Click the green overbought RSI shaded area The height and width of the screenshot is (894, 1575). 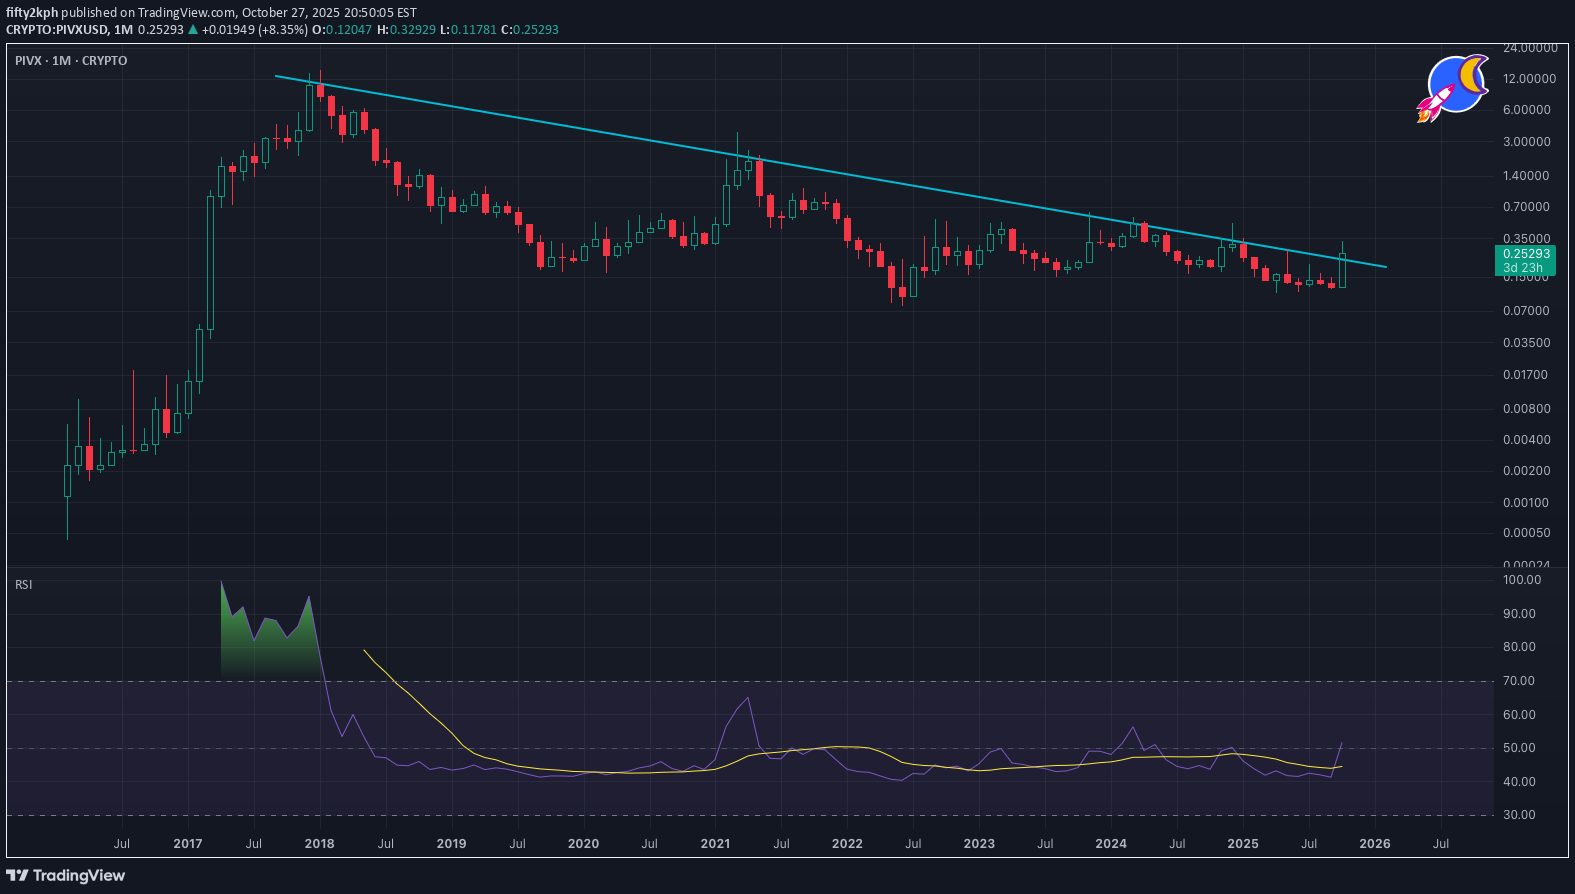[x=260, y=645]
